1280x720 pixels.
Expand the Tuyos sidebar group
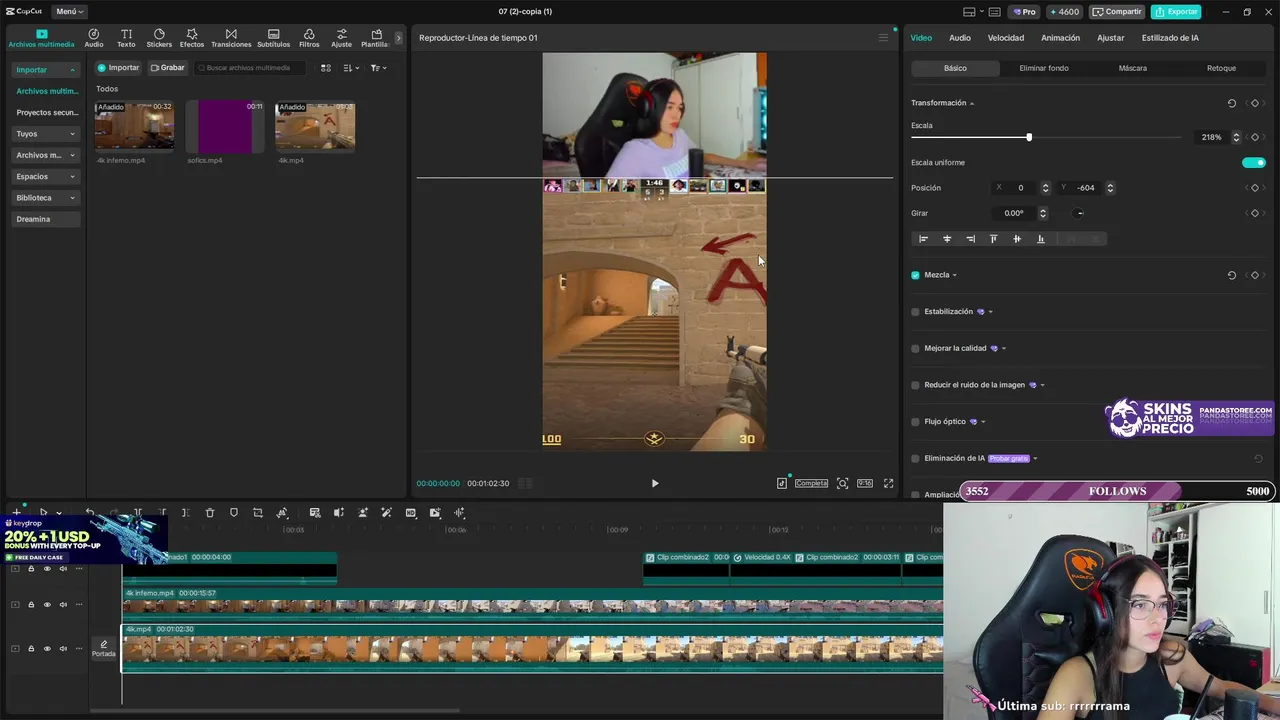coord(72,134)
